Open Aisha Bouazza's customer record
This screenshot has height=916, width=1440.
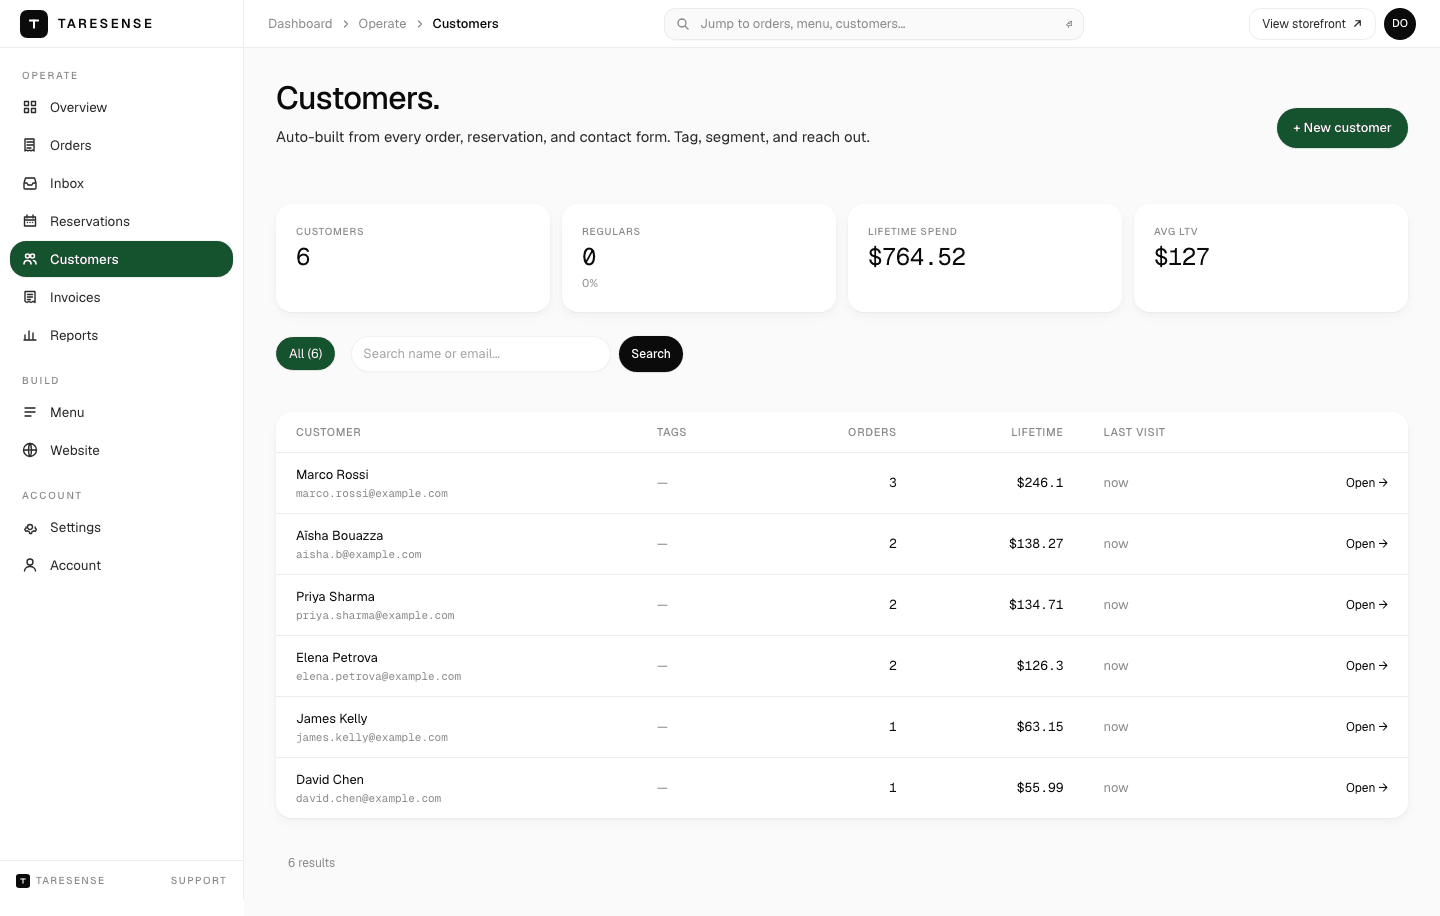(1366, 544)
